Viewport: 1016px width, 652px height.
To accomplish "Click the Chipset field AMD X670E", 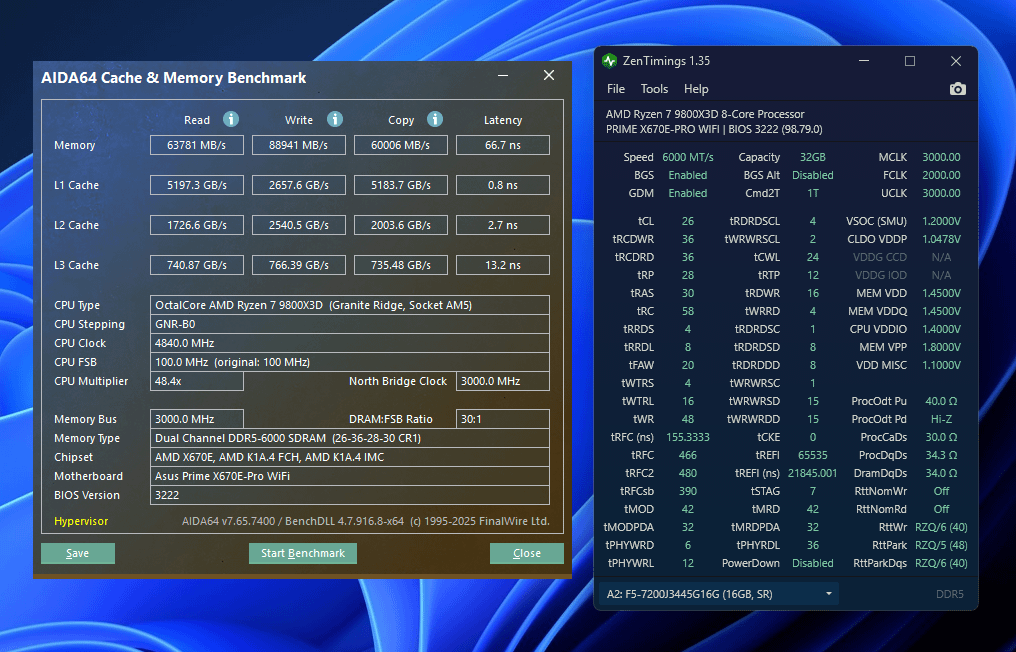I will click(350, 457).
